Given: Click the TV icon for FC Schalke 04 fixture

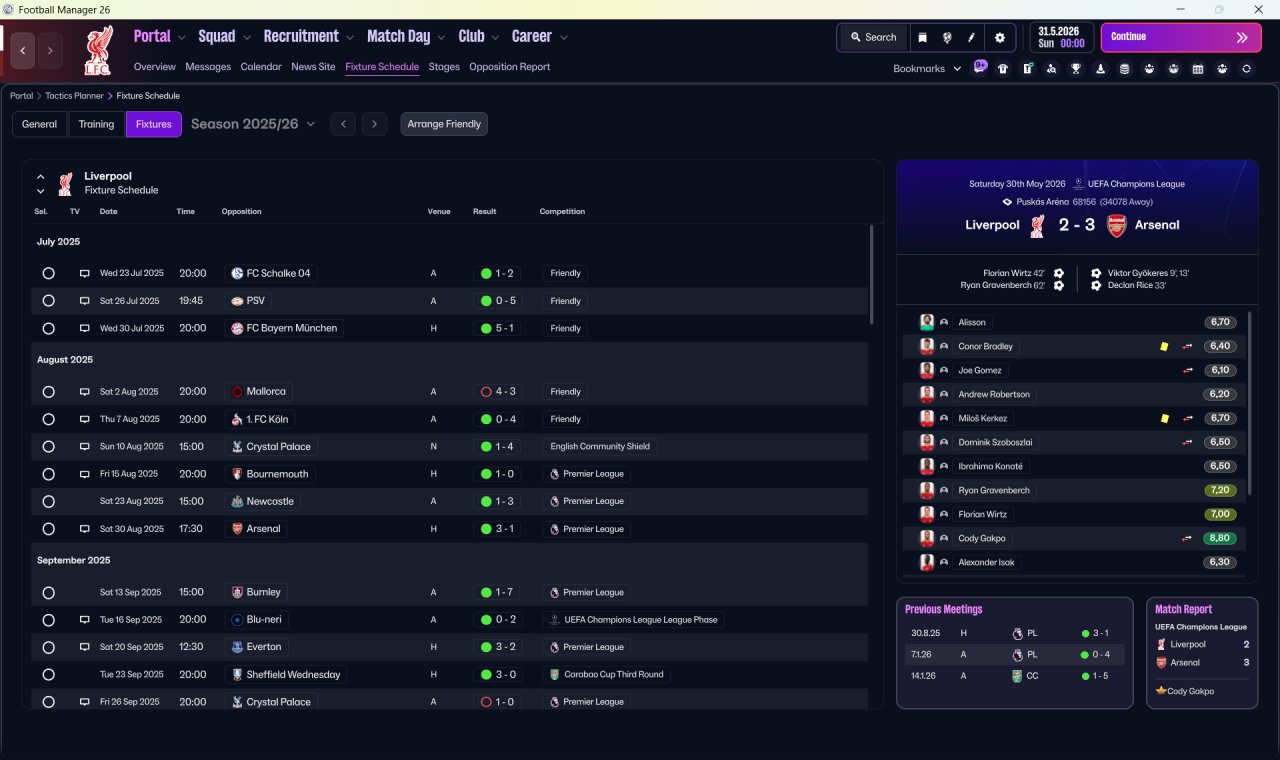Looking at the screenshot, I should click(x=85, y=273).
